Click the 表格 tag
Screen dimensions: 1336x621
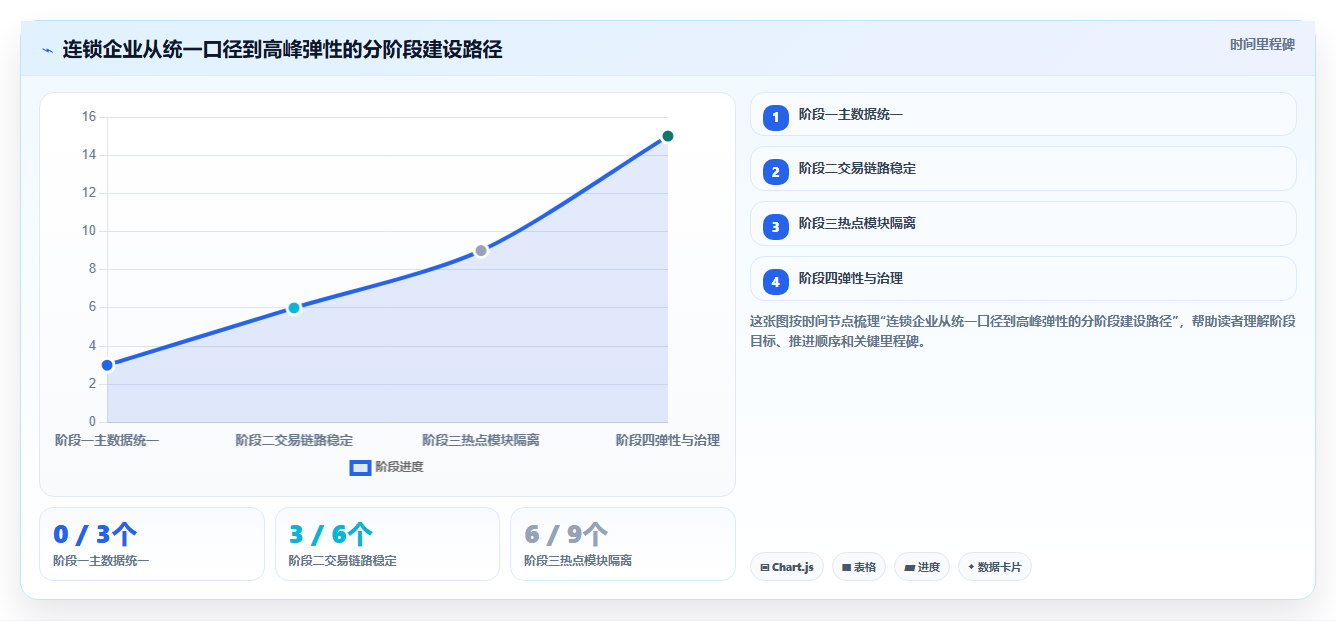[x=859, y=567]
